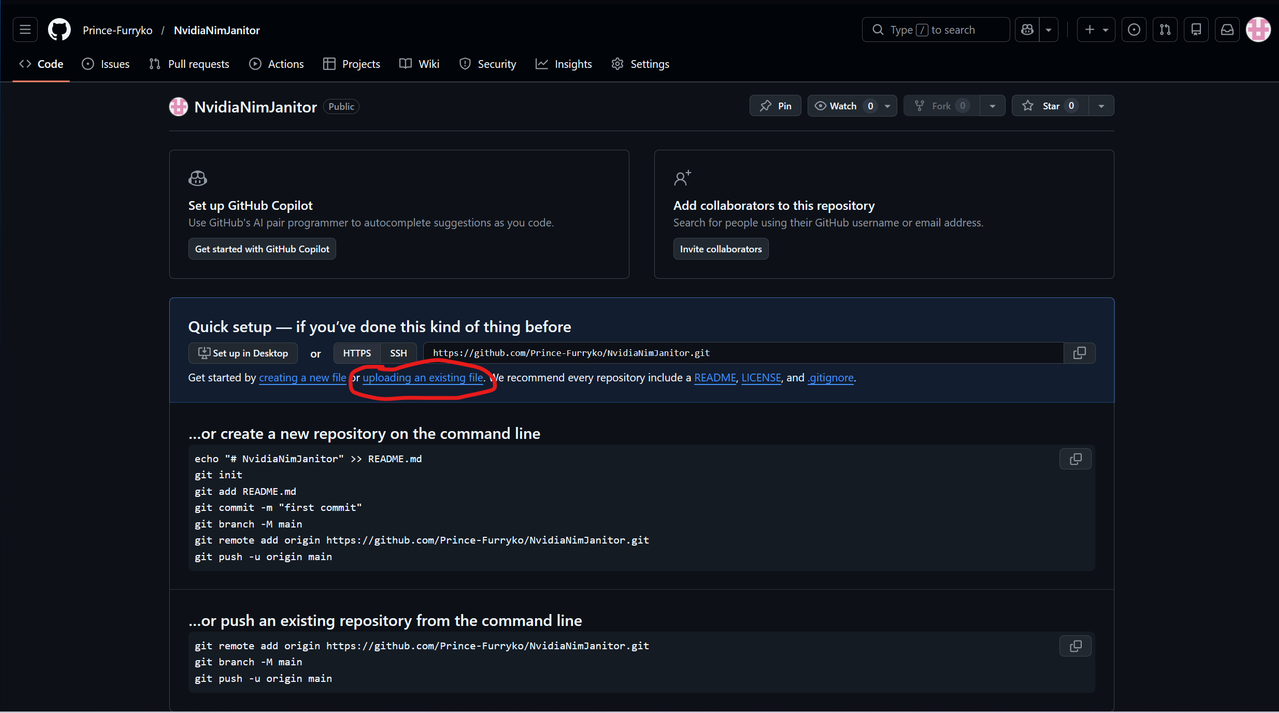Click the README link
Screen dimensions: 1279x713
click(x=715, y=378)
